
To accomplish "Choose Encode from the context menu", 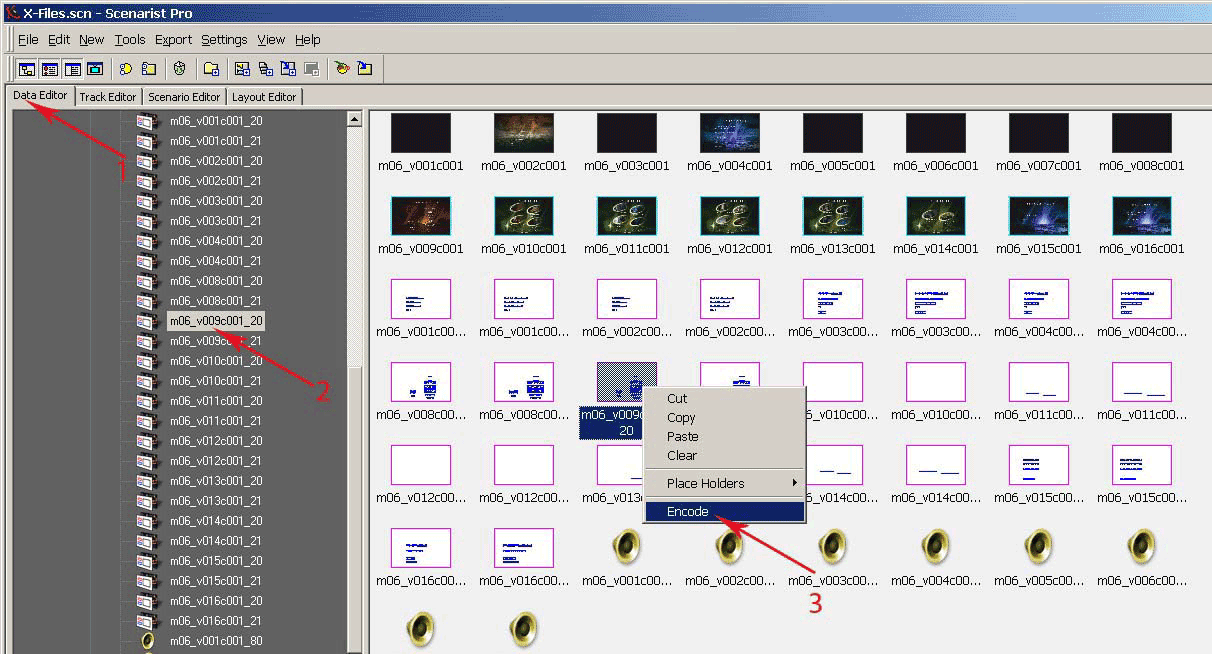I will (x=725, y=512).
